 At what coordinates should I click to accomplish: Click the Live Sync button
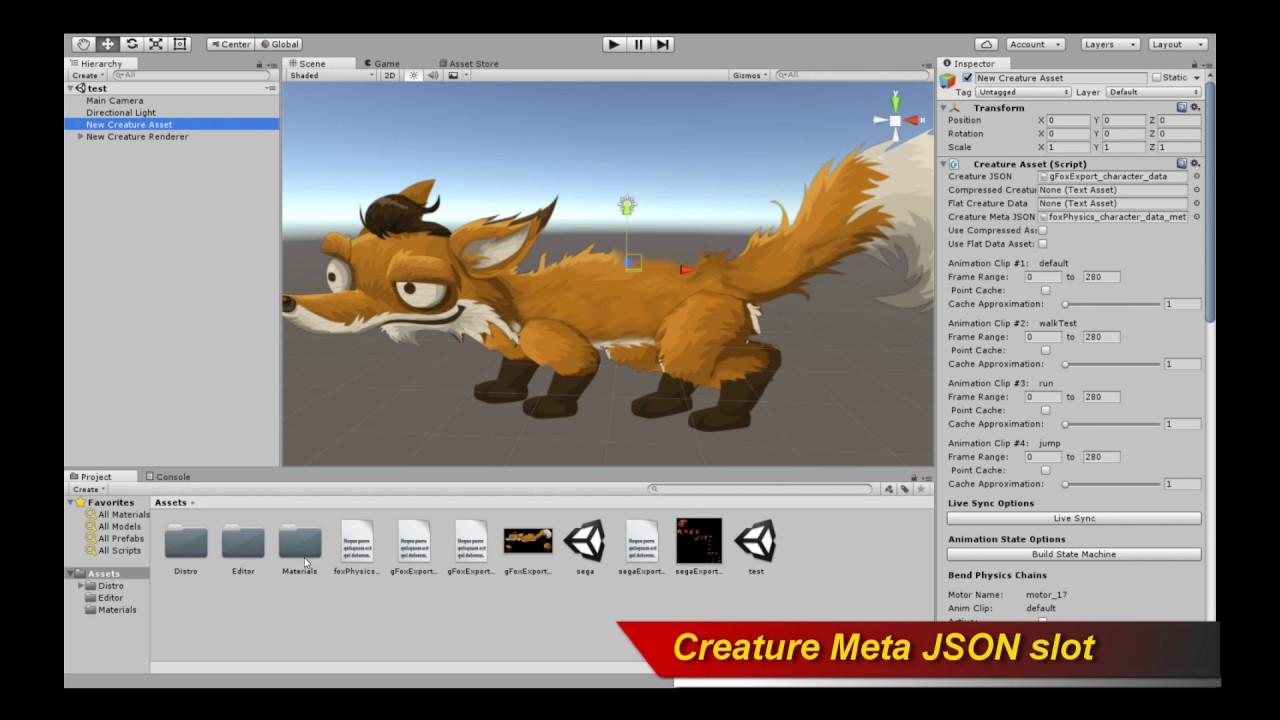point(1074,518)
